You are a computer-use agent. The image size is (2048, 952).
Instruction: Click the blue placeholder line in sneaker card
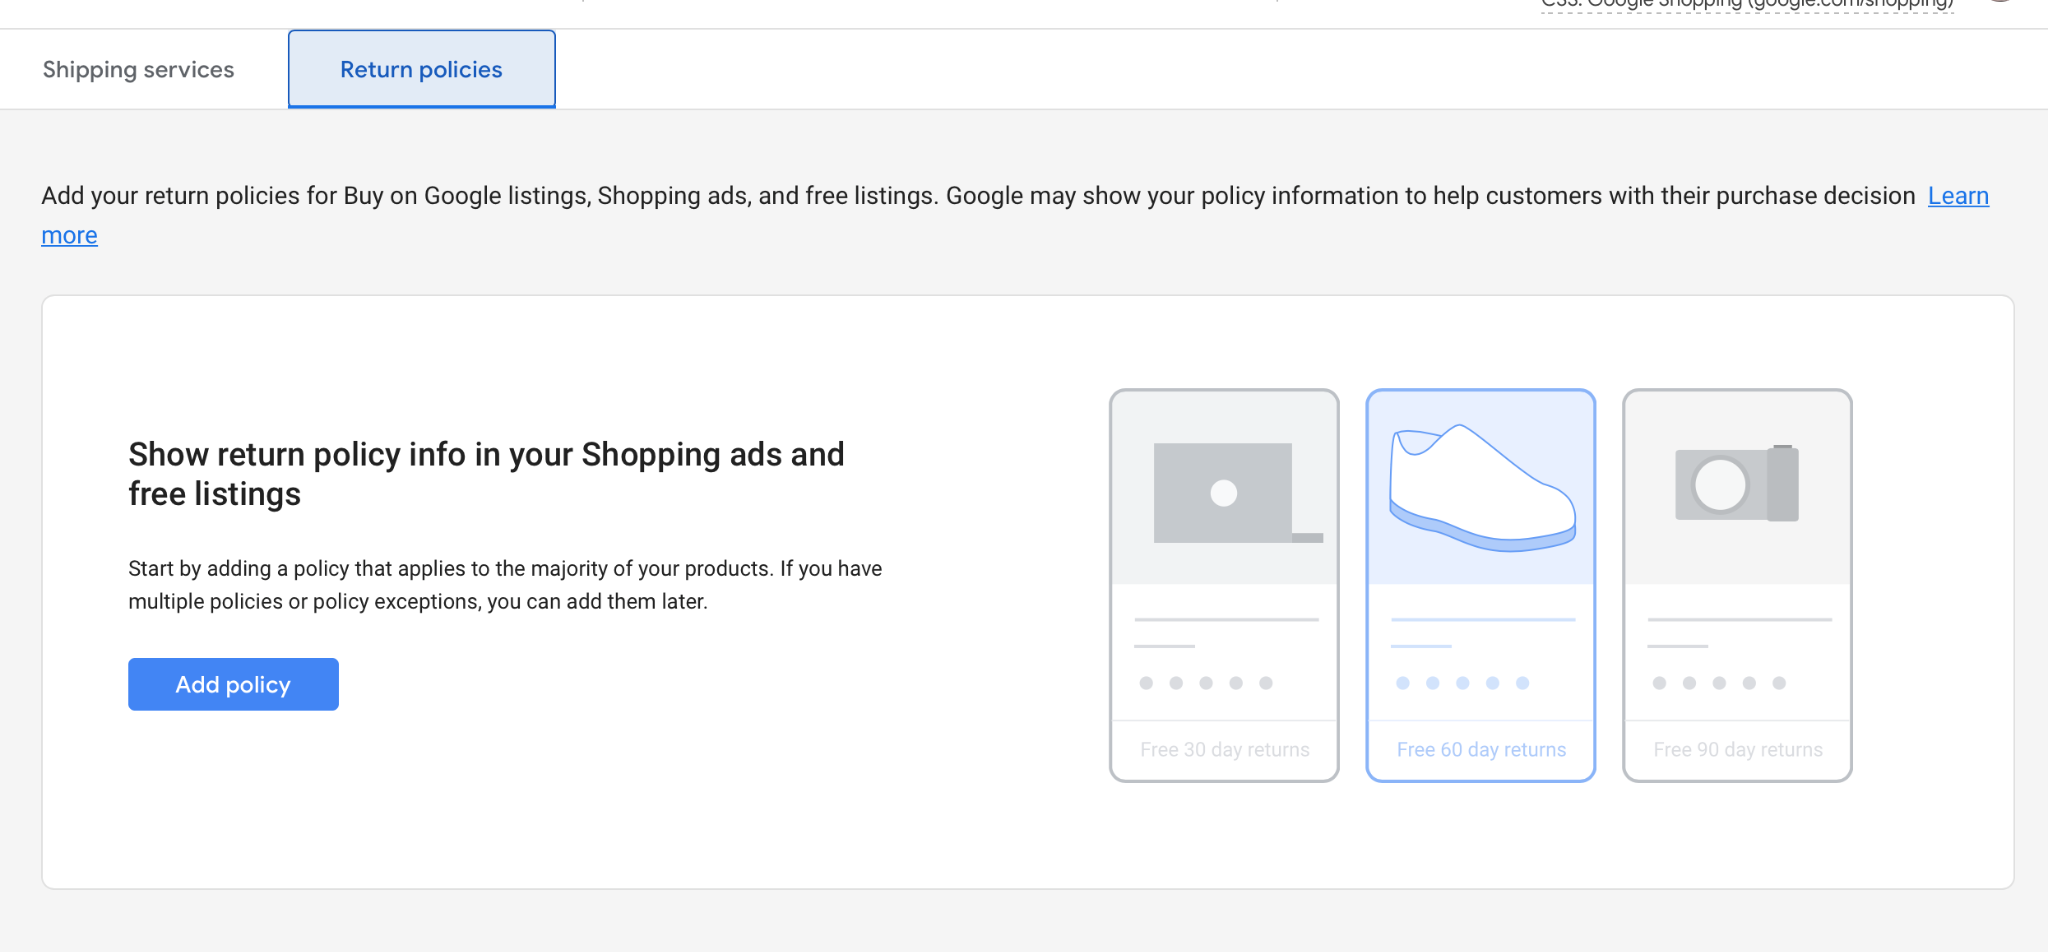pyautogui.click(x=1482, y=620)
